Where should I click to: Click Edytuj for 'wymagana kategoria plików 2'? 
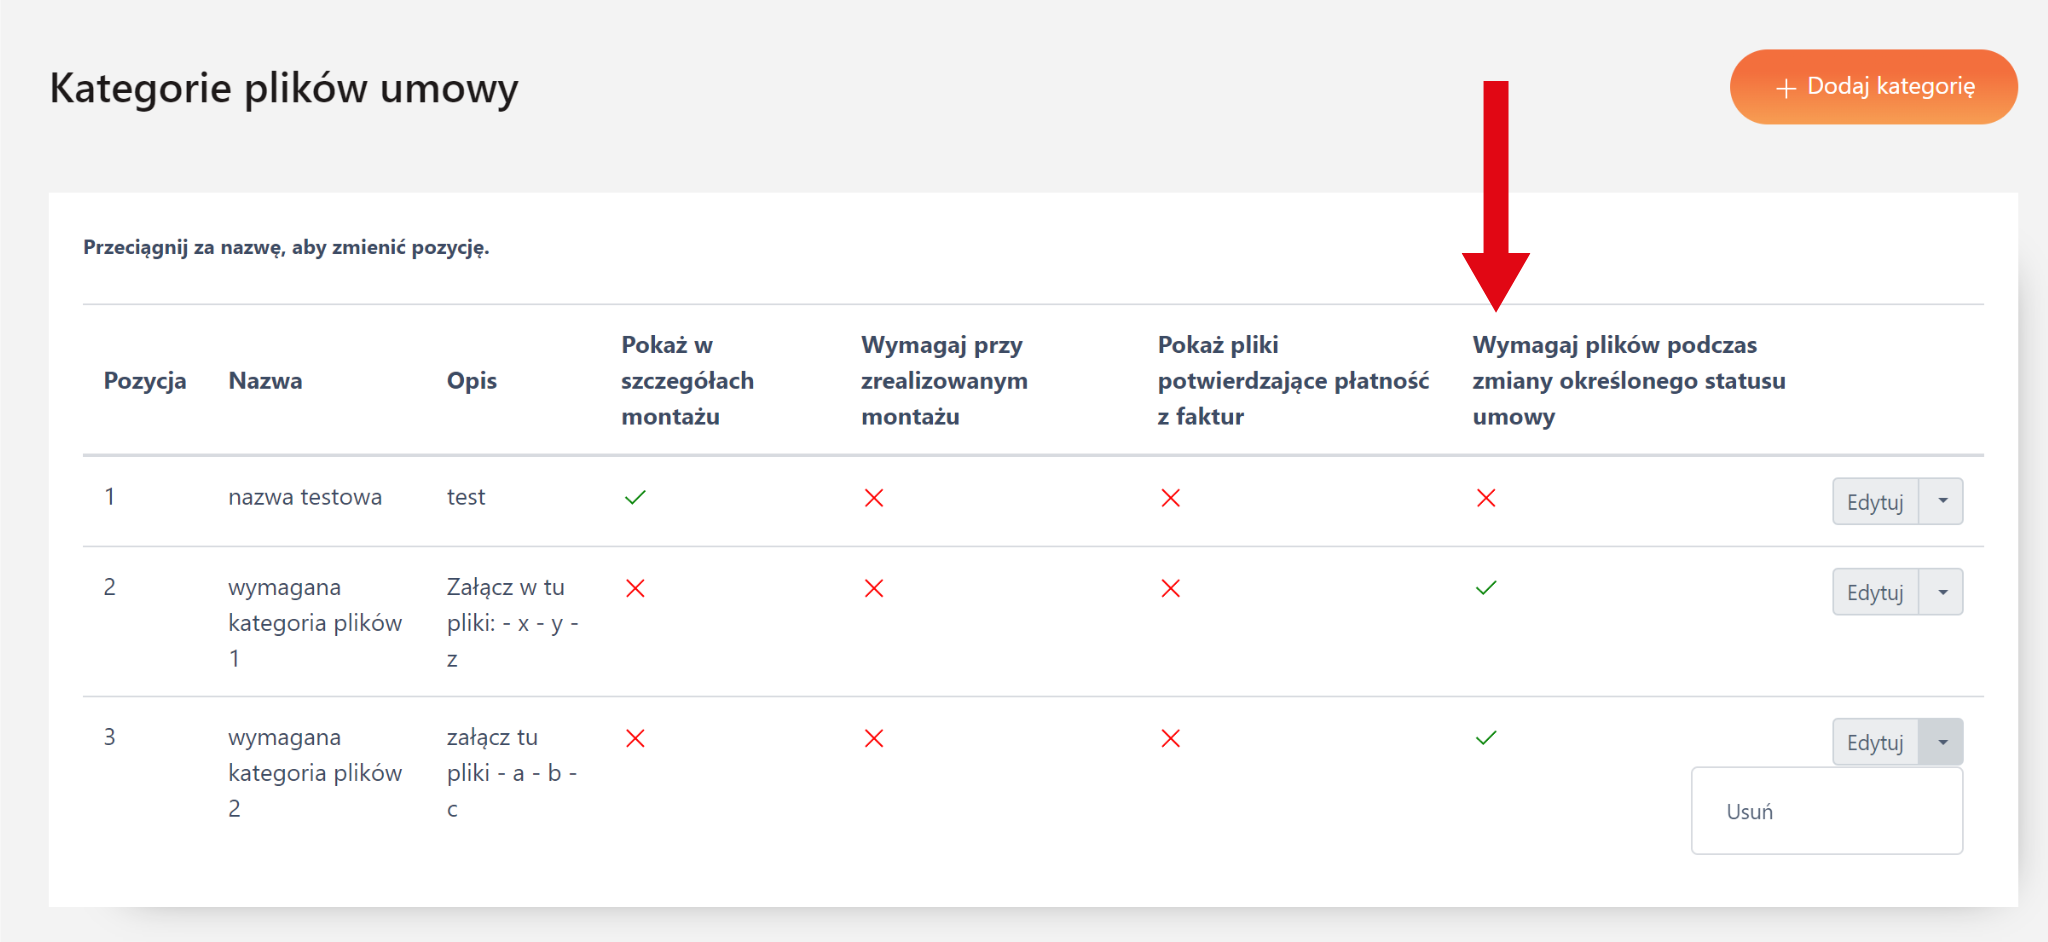[1874, 743]
